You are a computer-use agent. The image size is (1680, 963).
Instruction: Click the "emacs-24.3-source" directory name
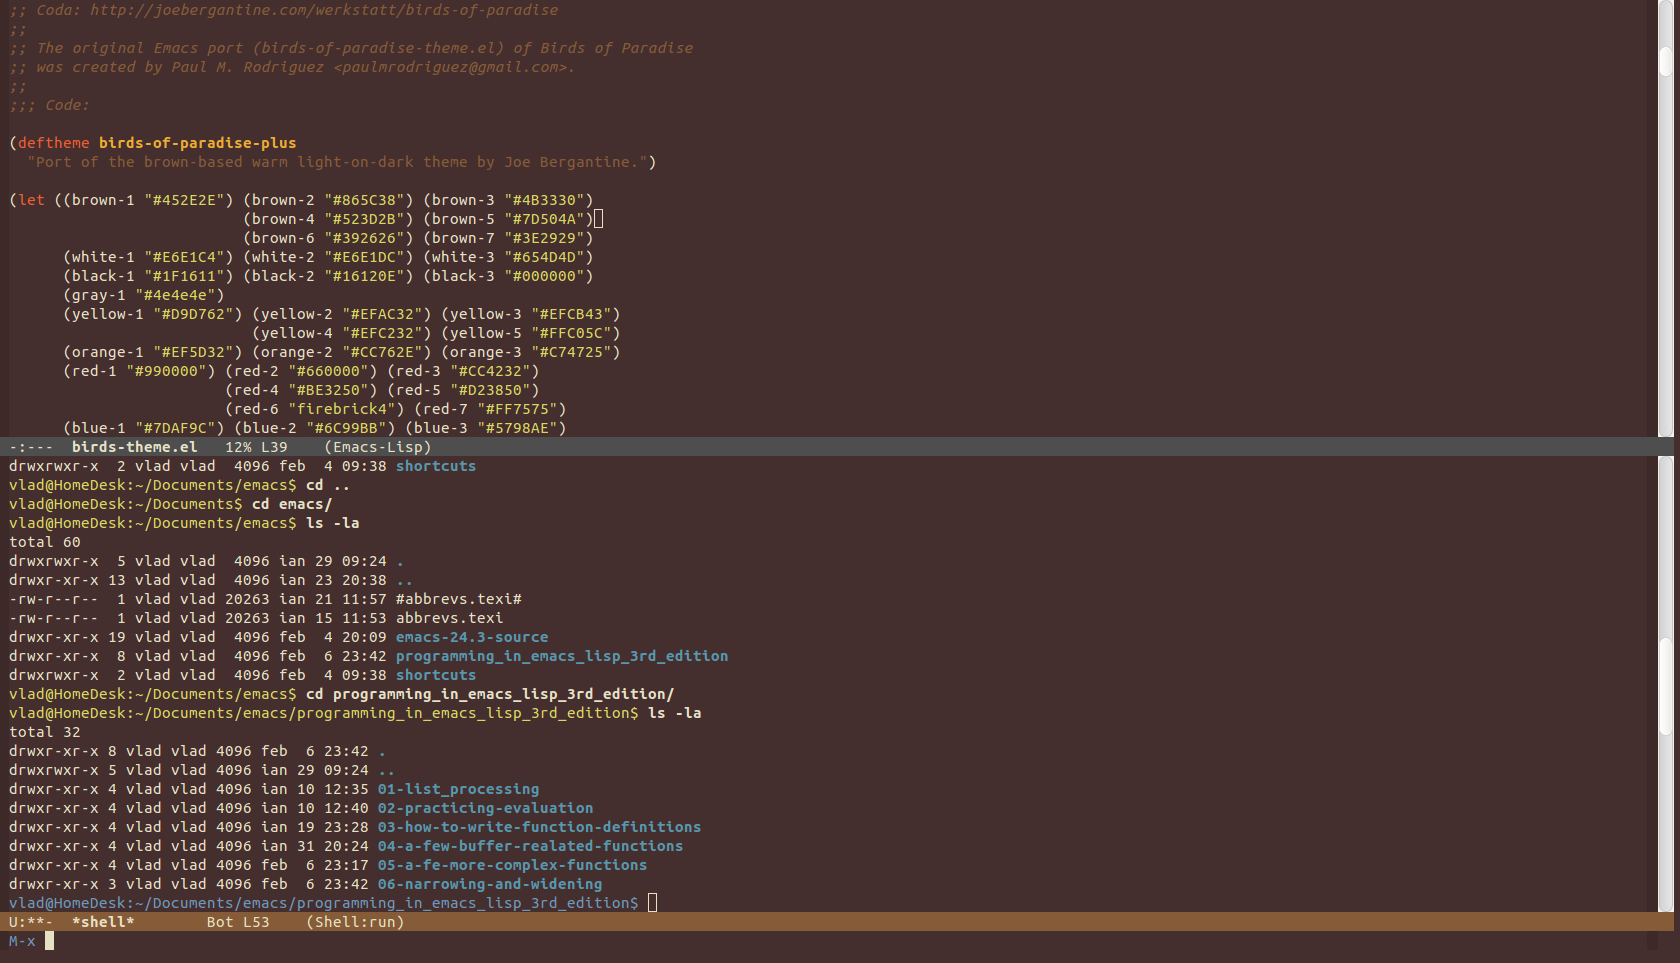472,637
